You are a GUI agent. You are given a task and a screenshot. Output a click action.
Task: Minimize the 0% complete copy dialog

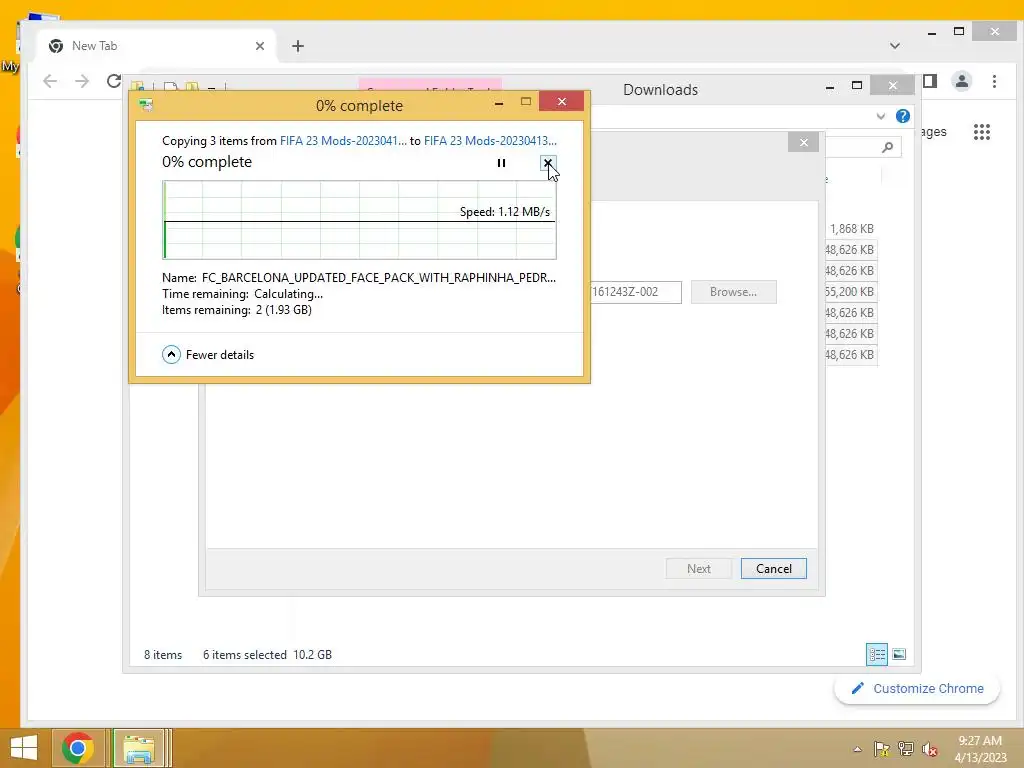click(499, 103)
